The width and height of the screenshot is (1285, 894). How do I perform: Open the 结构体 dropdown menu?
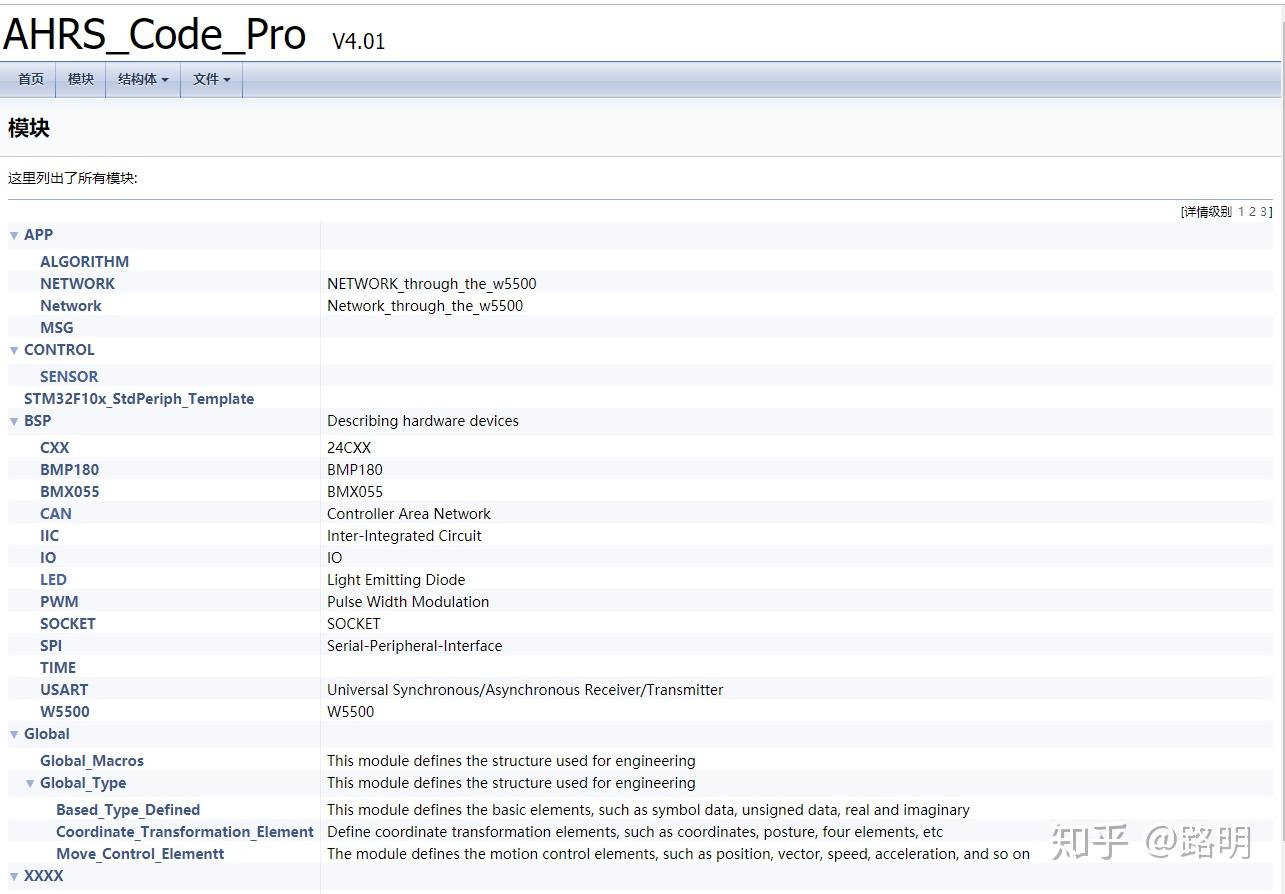(143, 79)
